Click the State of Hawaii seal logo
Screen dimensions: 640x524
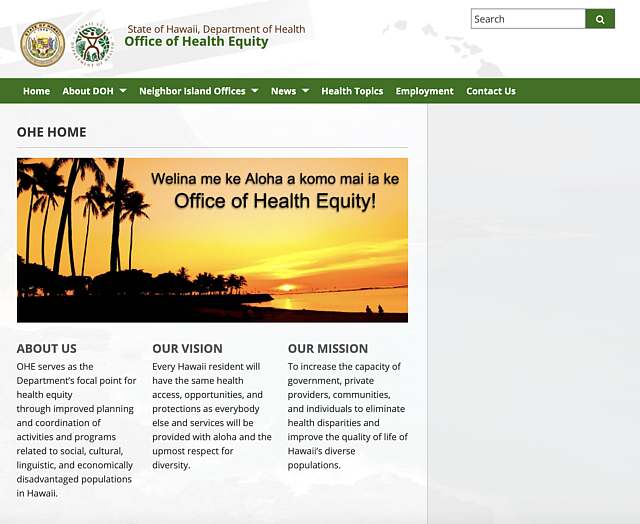pyautogui.click(x=43, y=44)
